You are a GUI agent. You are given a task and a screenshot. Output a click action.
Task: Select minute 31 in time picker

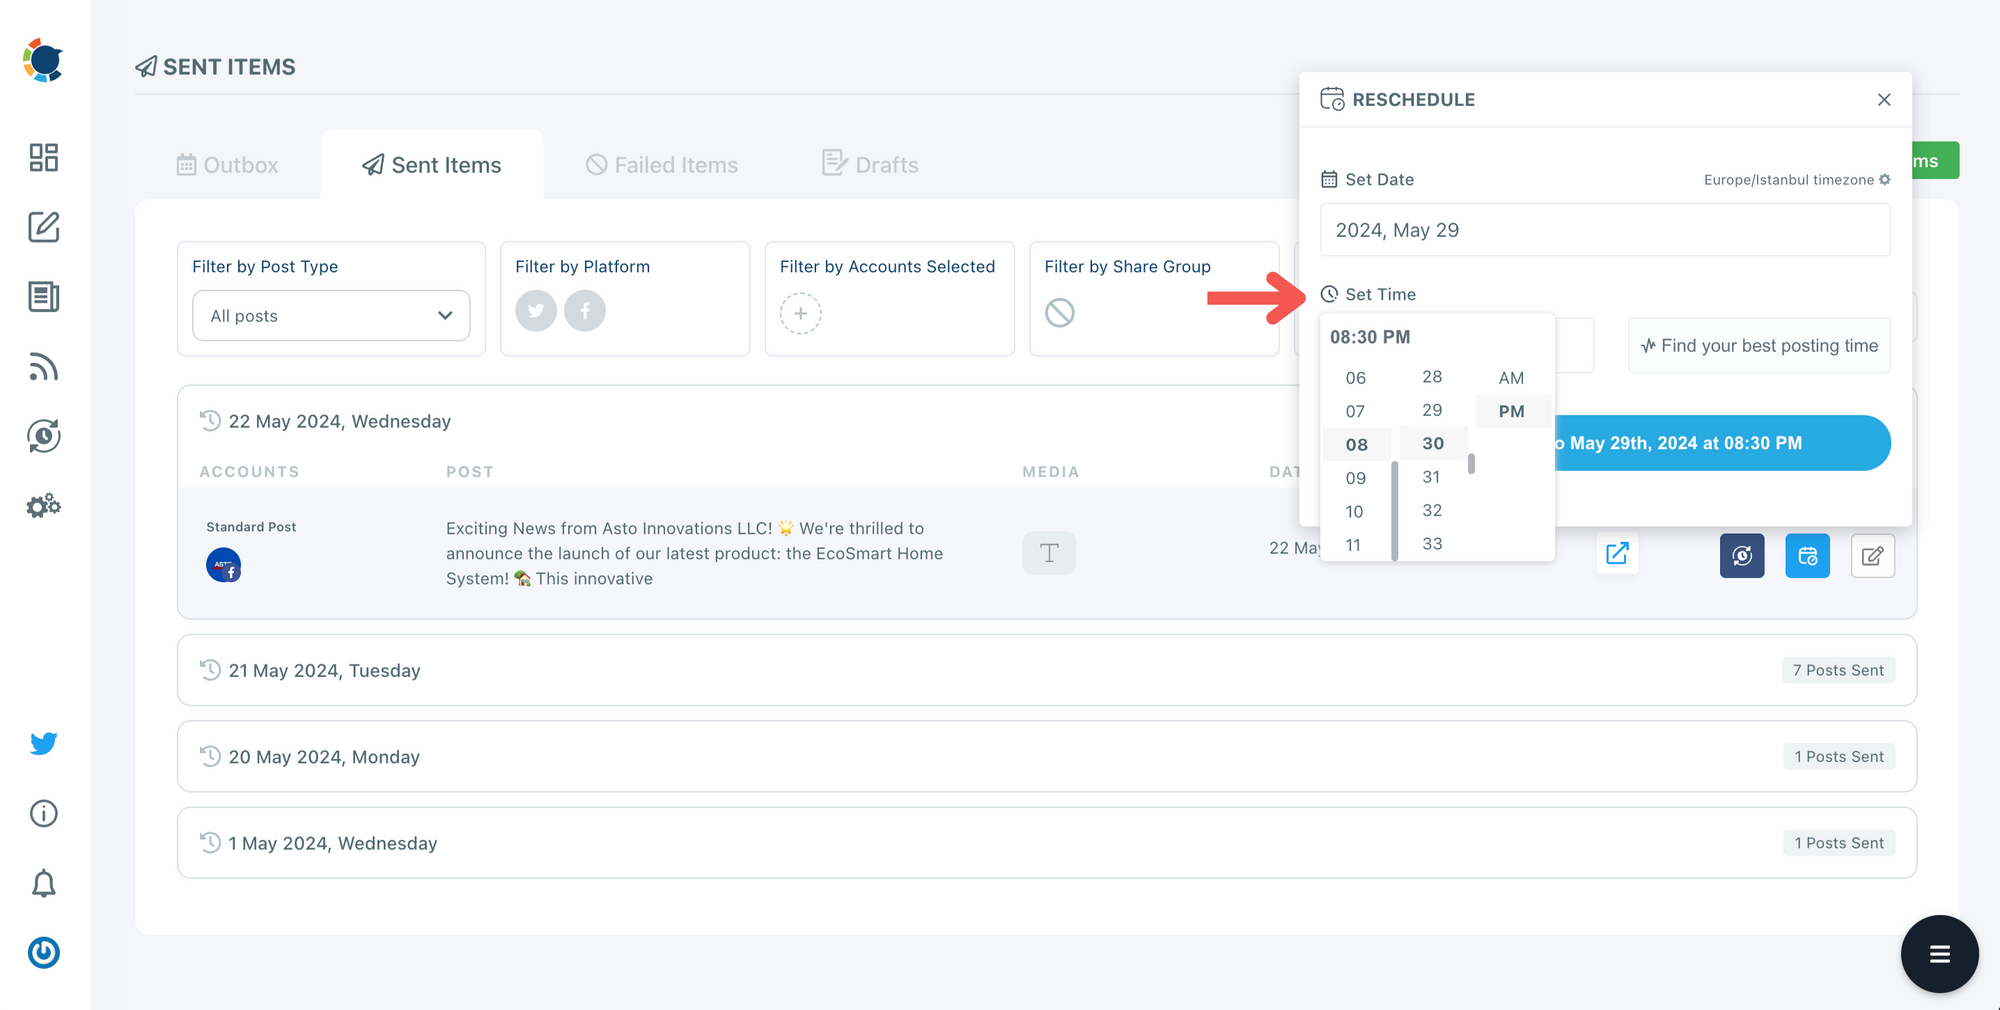[x=1433, y=477]
